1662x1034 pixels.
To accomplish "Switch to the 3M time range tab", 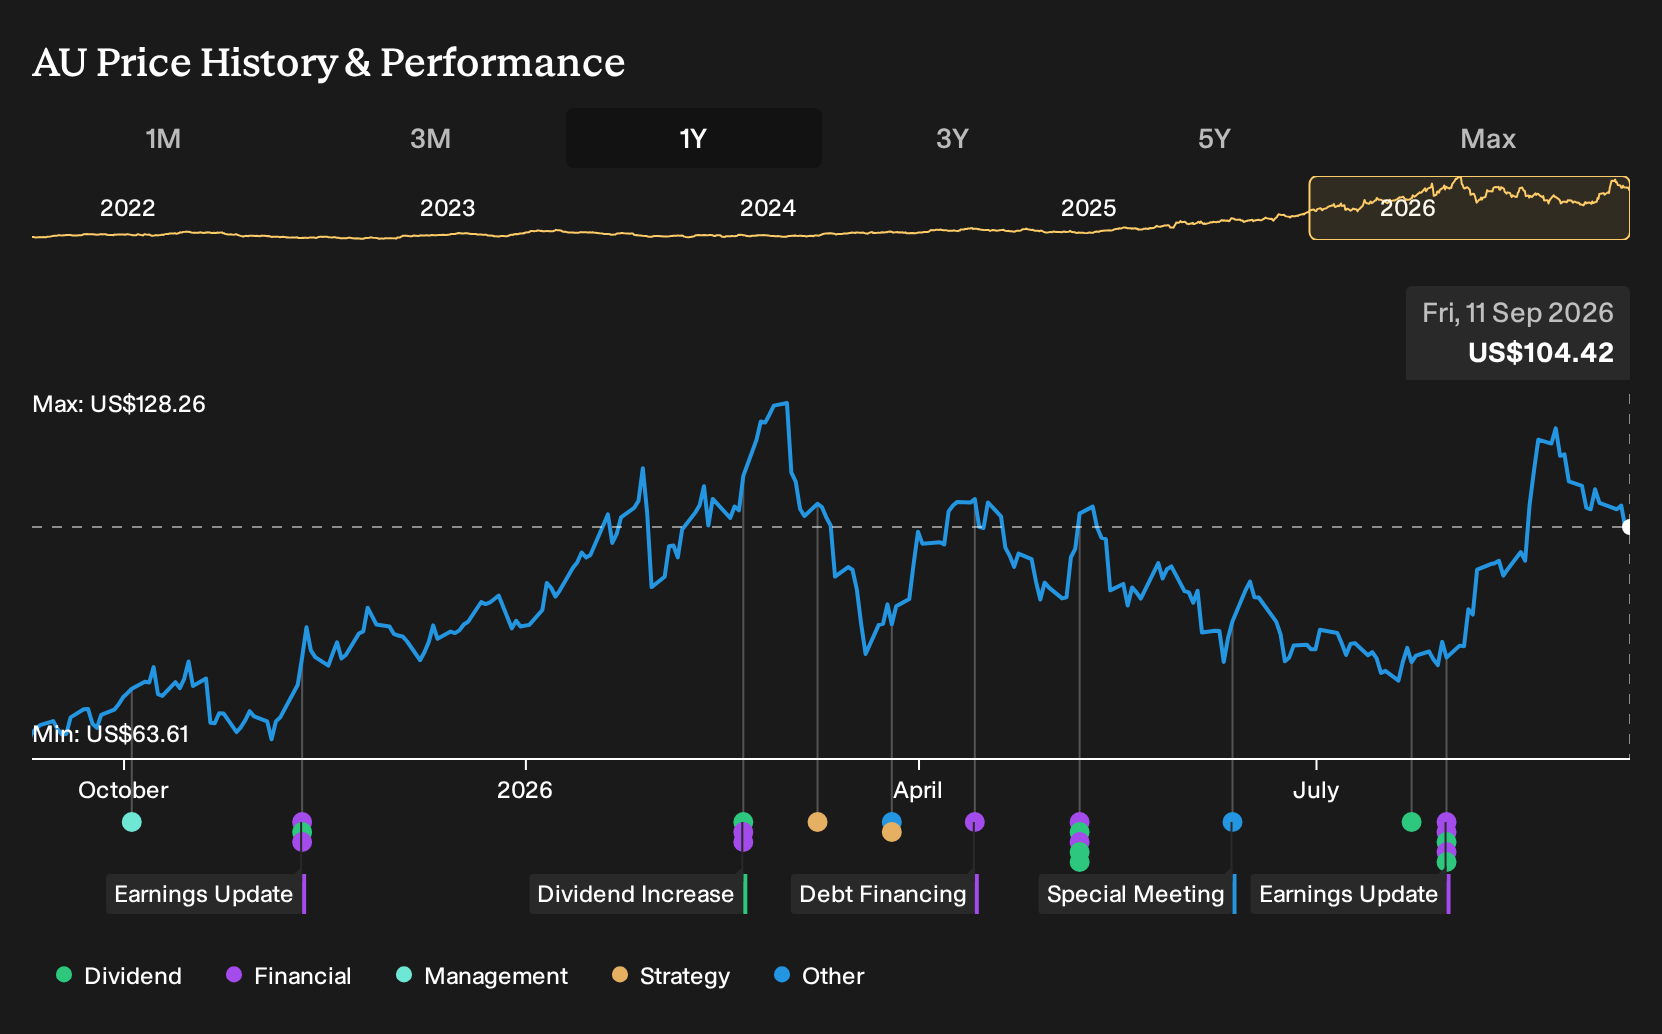I will click(x=430, y=138).
